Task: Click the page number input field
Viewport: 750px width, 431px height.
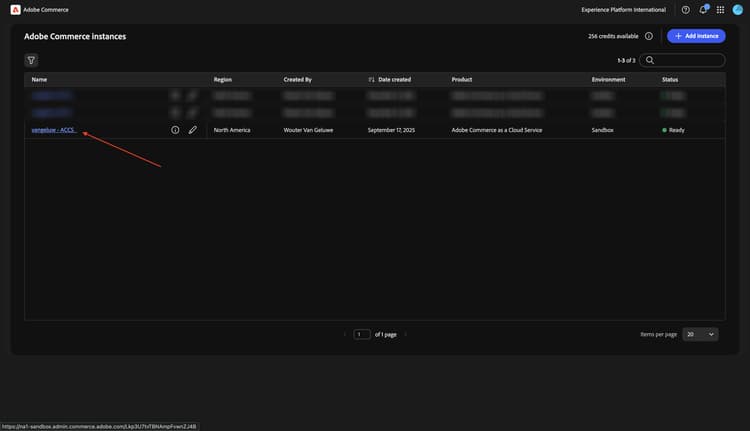Action: click(362, 334)
